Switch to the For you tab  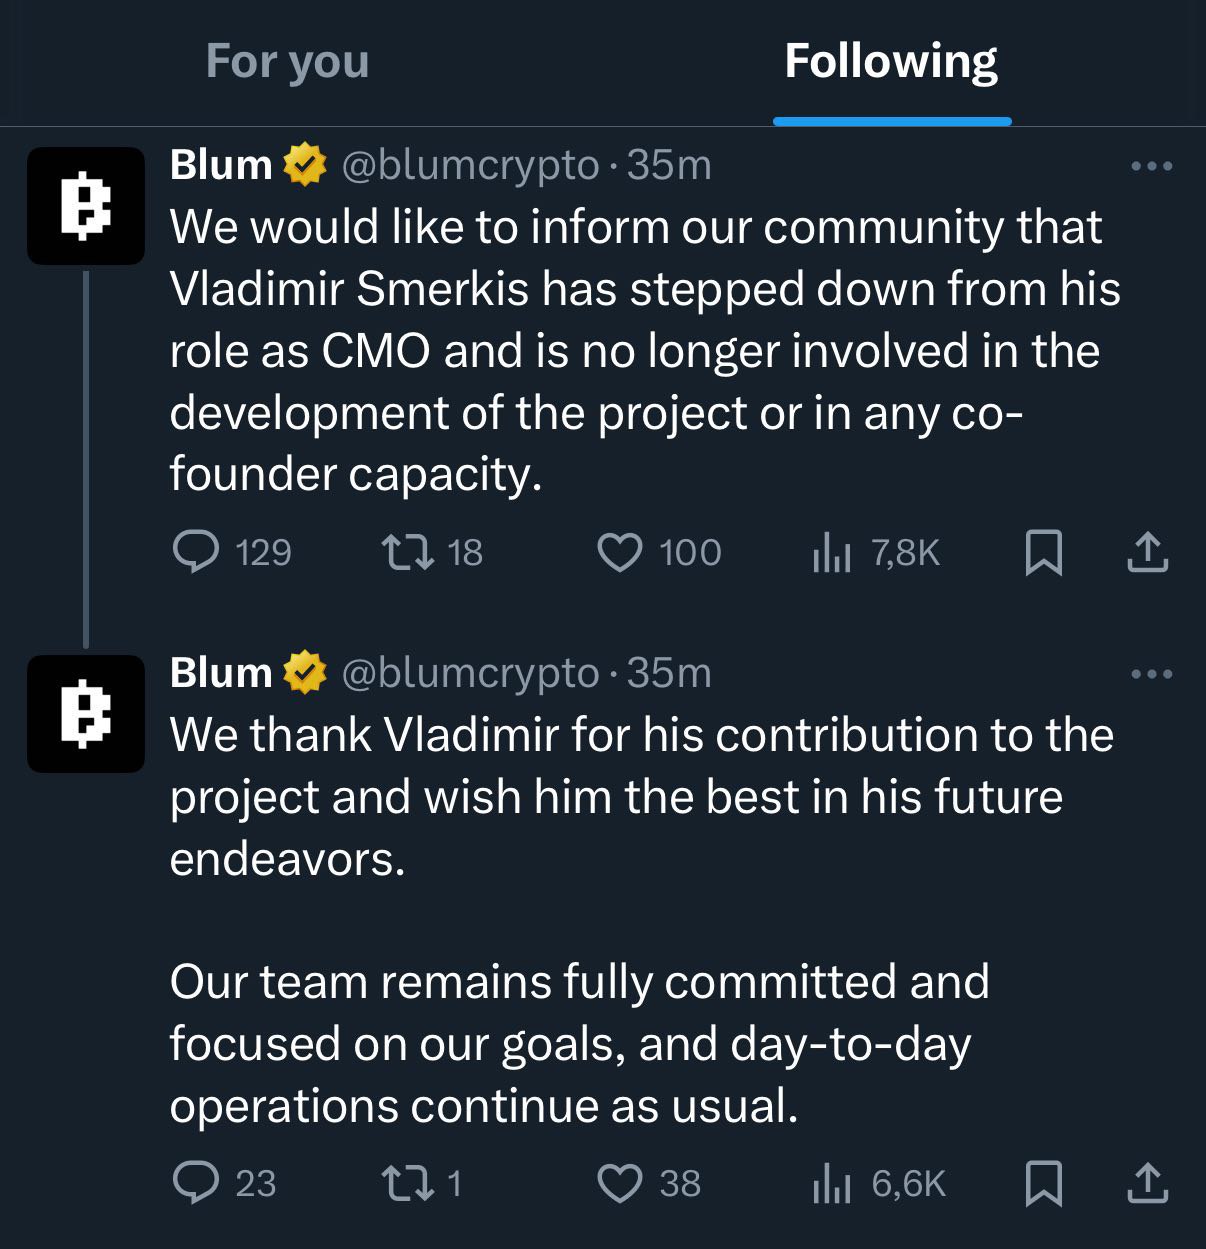pos(288,61)
